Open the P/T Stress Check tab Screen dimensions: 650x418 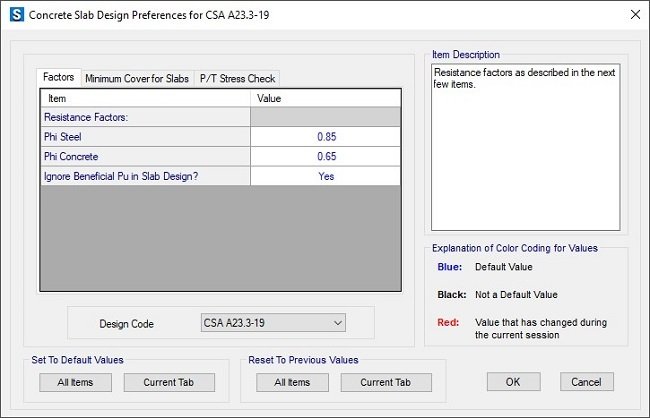click(x=237, y=78)
